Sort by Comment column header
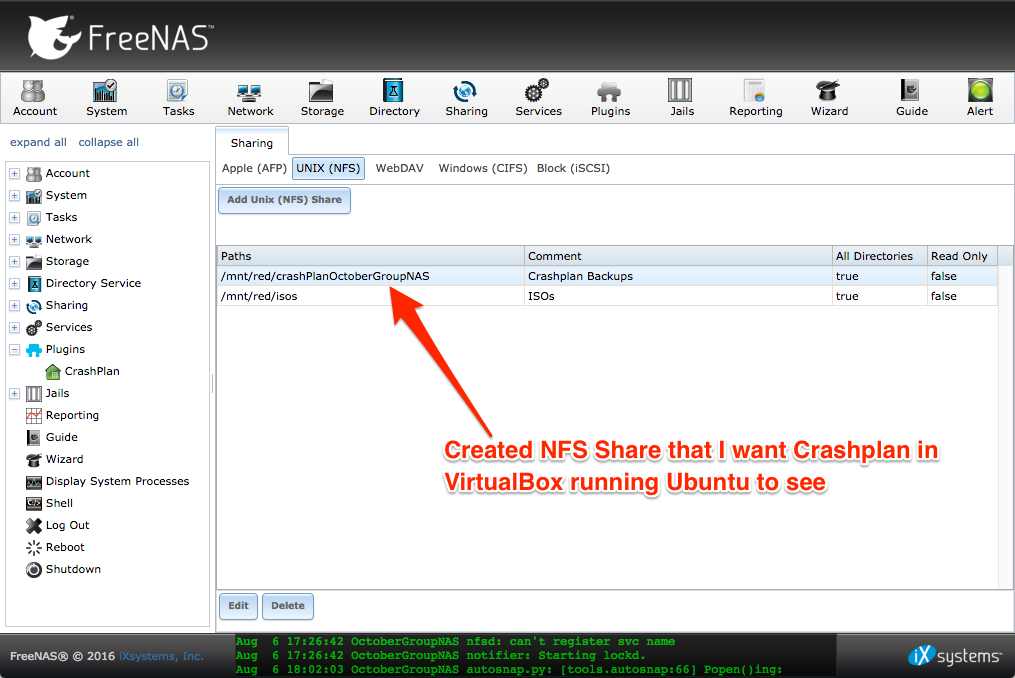 [678, 256]
